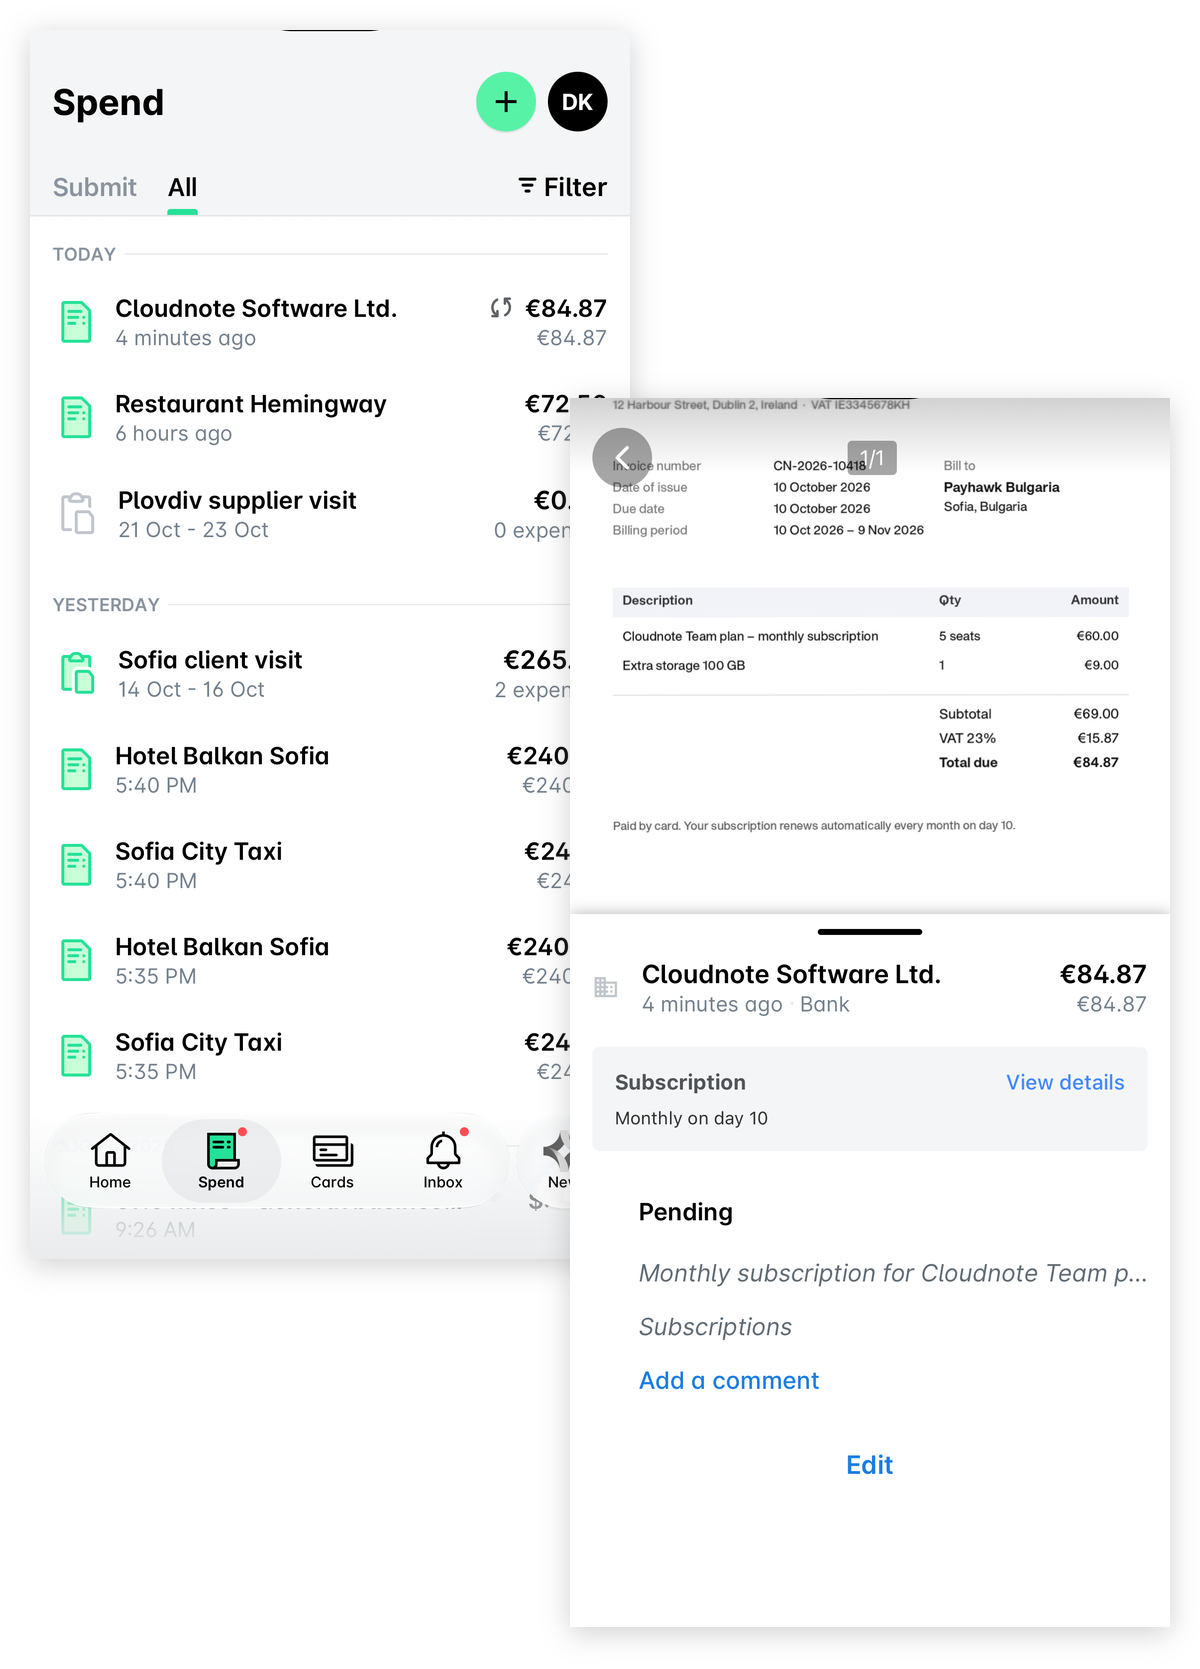The image size is (1200, 1669).
Task: Click the 'Monthly subscription for Cloudnote Team' note
Action: tap(892, 1273)
